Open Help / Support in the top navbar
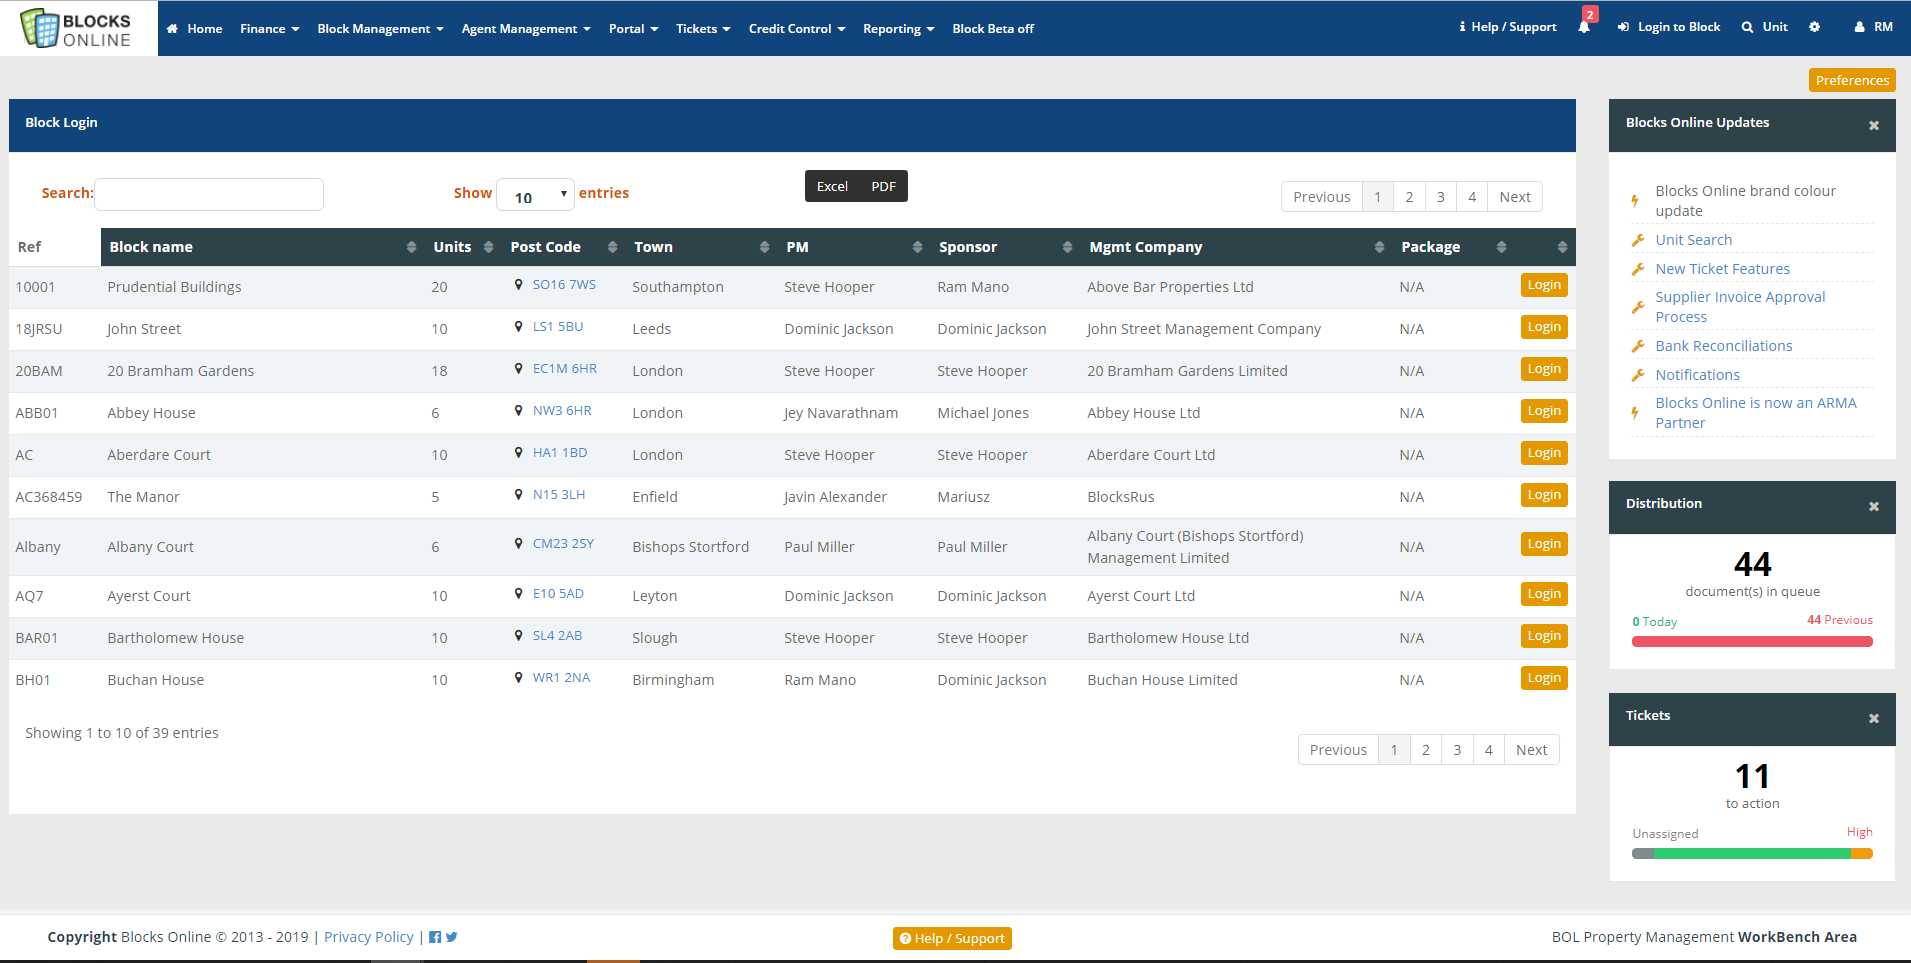 (1508, 27)
